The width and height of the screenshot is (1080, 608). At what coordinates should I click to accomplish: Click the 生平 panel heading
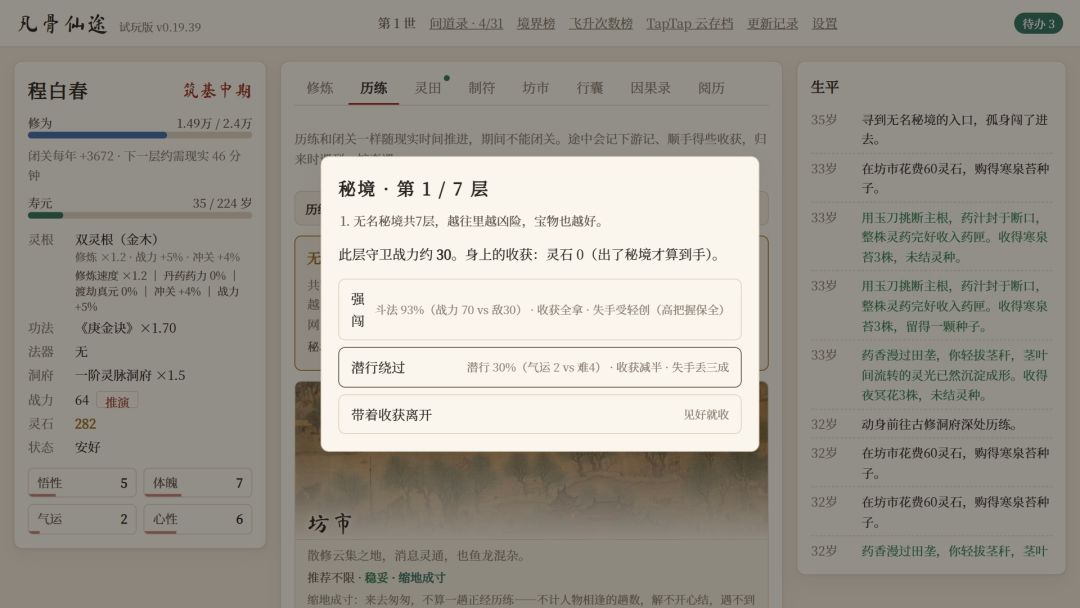824,87
